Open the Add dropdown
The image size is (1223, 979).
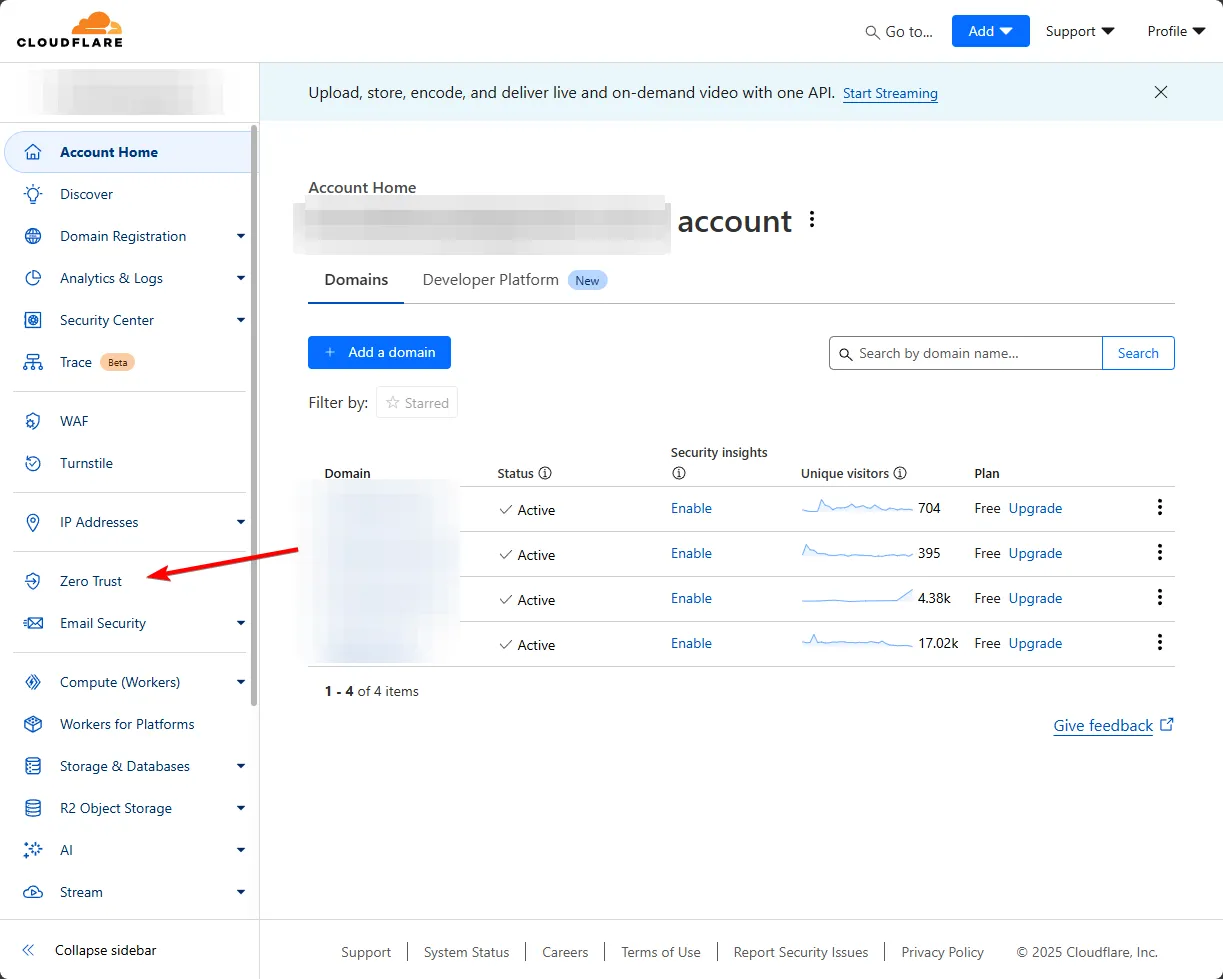tap(990, 31)
